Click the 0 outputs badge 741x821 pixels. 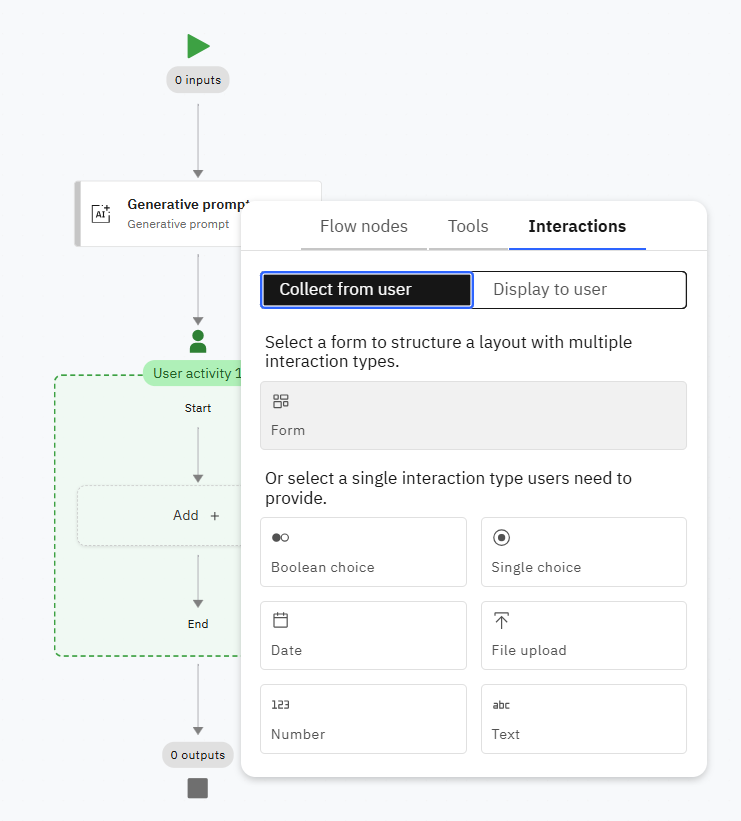[198, 755]
